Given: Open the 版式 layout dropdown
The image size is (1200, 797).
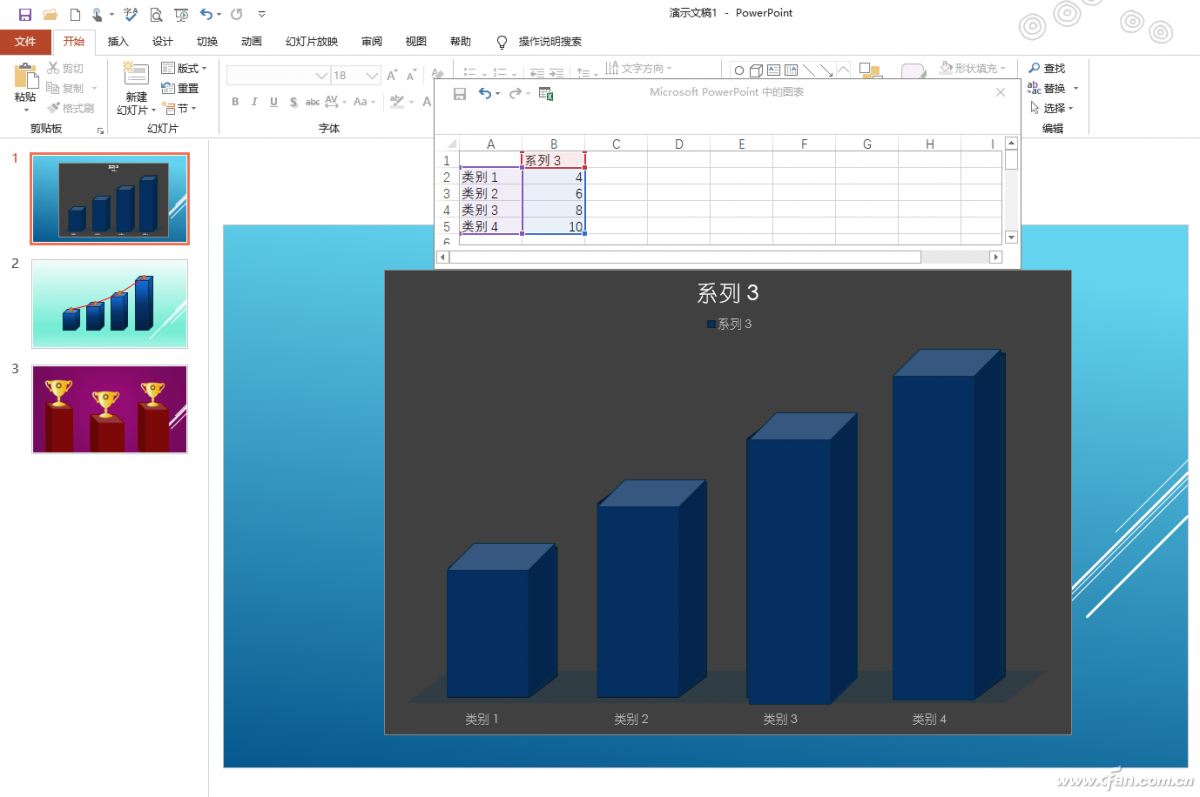Looking at the screenshot, I should [184, 68].
